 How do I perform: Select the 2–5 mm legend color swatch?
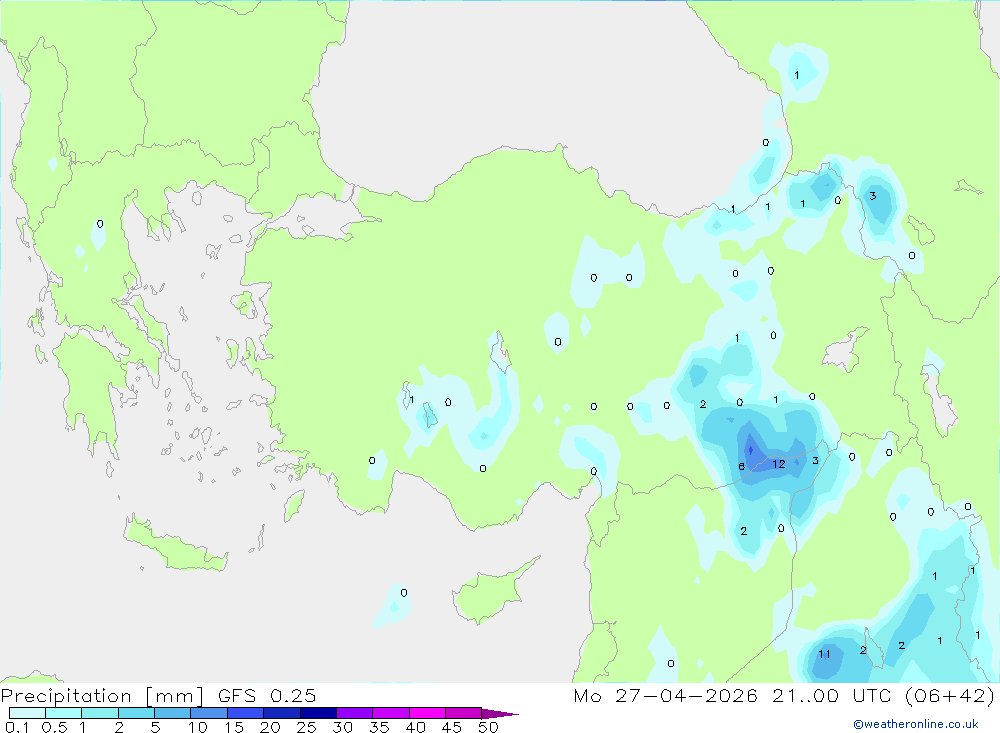tap(136, 713)
